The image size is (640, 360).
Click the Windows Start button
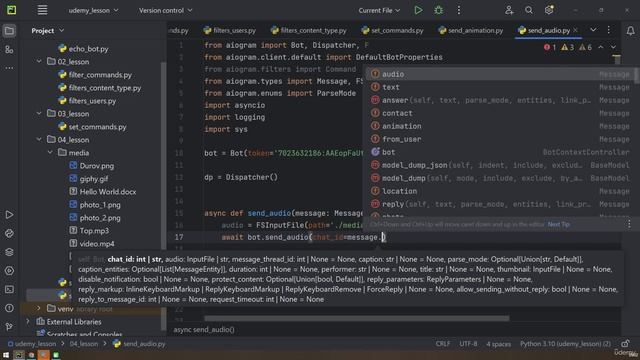point(6,355)
